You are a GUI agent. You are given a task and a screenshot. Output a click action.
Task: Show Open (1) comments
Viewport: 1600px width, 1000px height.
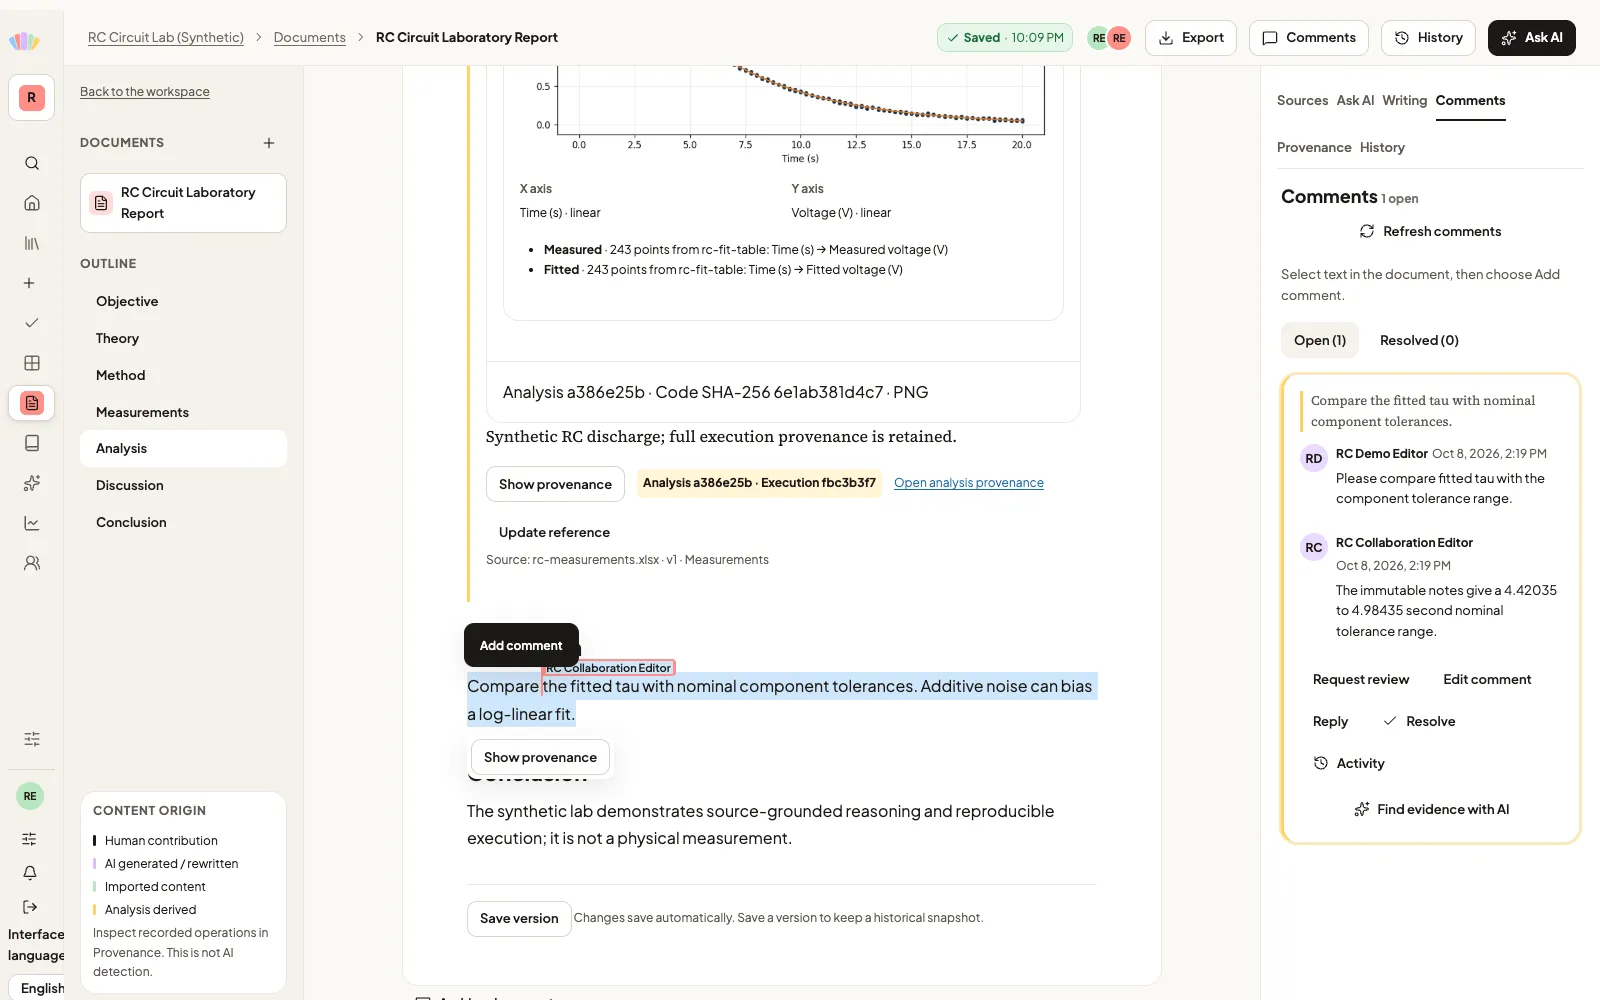pos(1320,340)
